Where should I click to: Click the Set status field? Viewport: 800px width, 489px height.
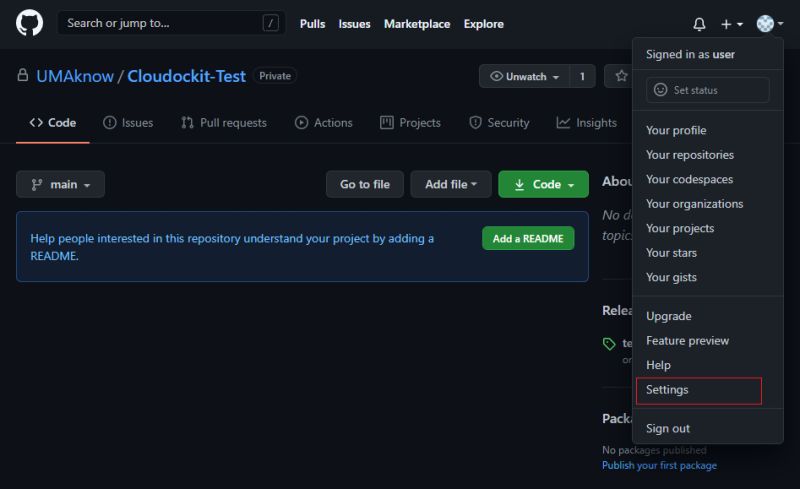coord(708,90)
